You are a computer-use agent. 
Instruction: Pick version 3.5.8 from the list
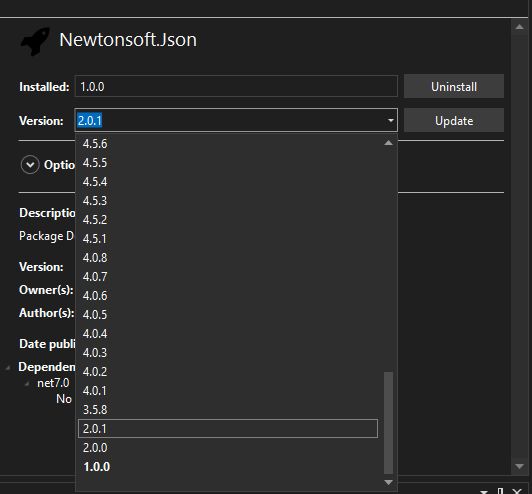[228, 410]
